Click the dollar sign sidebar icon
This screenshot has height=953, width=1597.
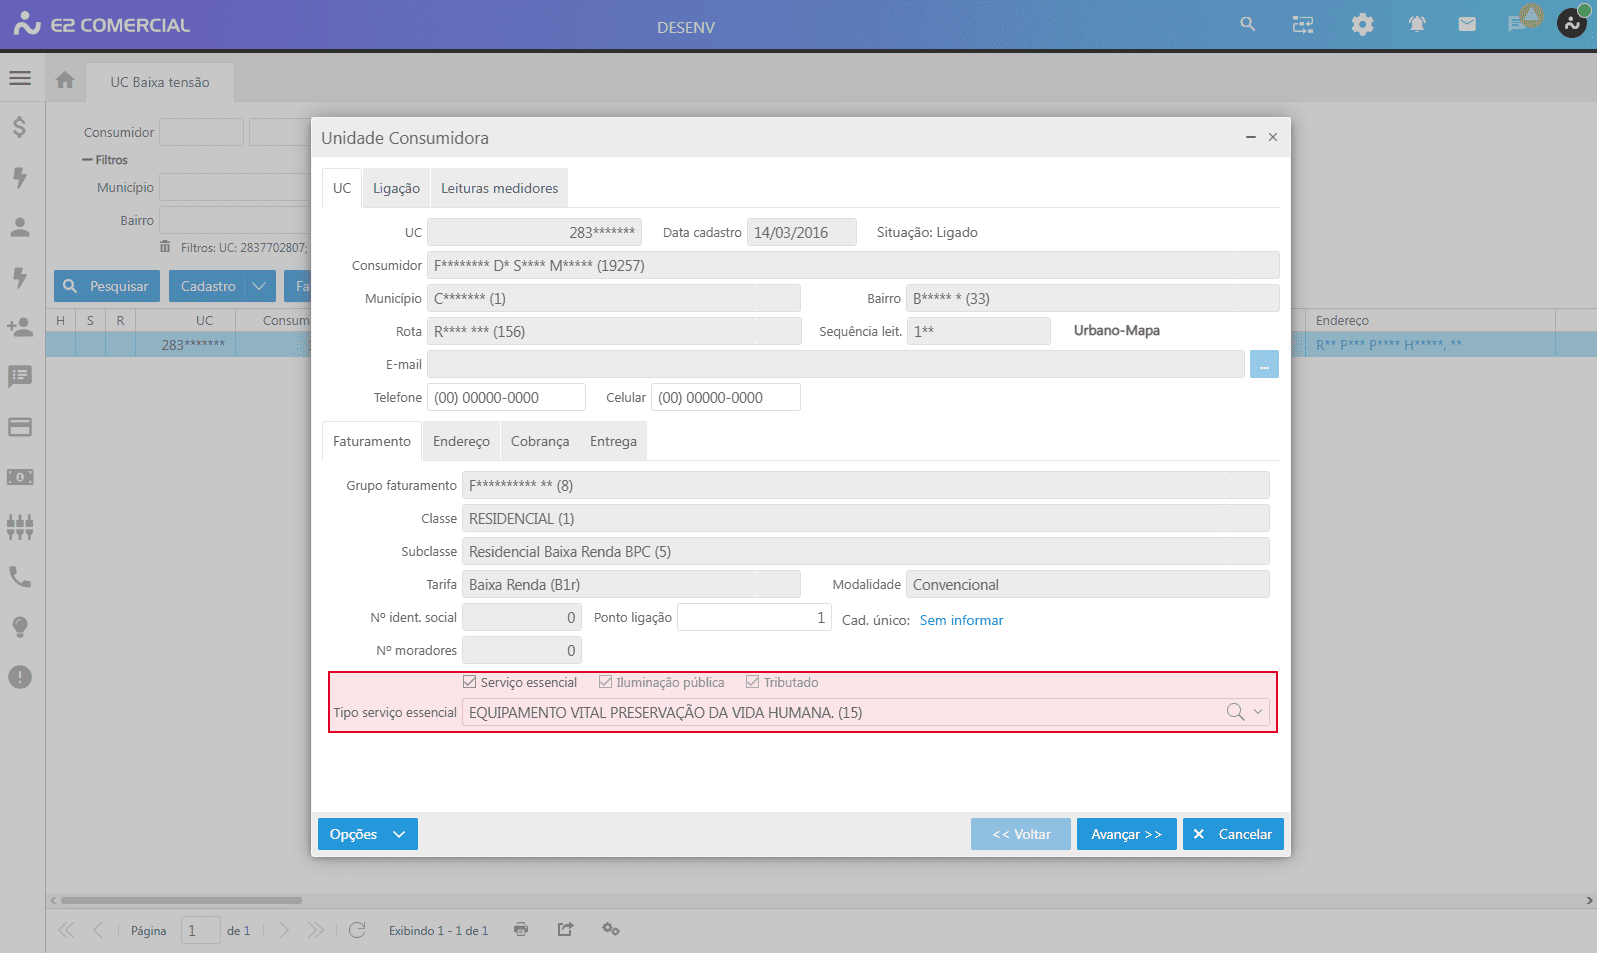(20, 127)
